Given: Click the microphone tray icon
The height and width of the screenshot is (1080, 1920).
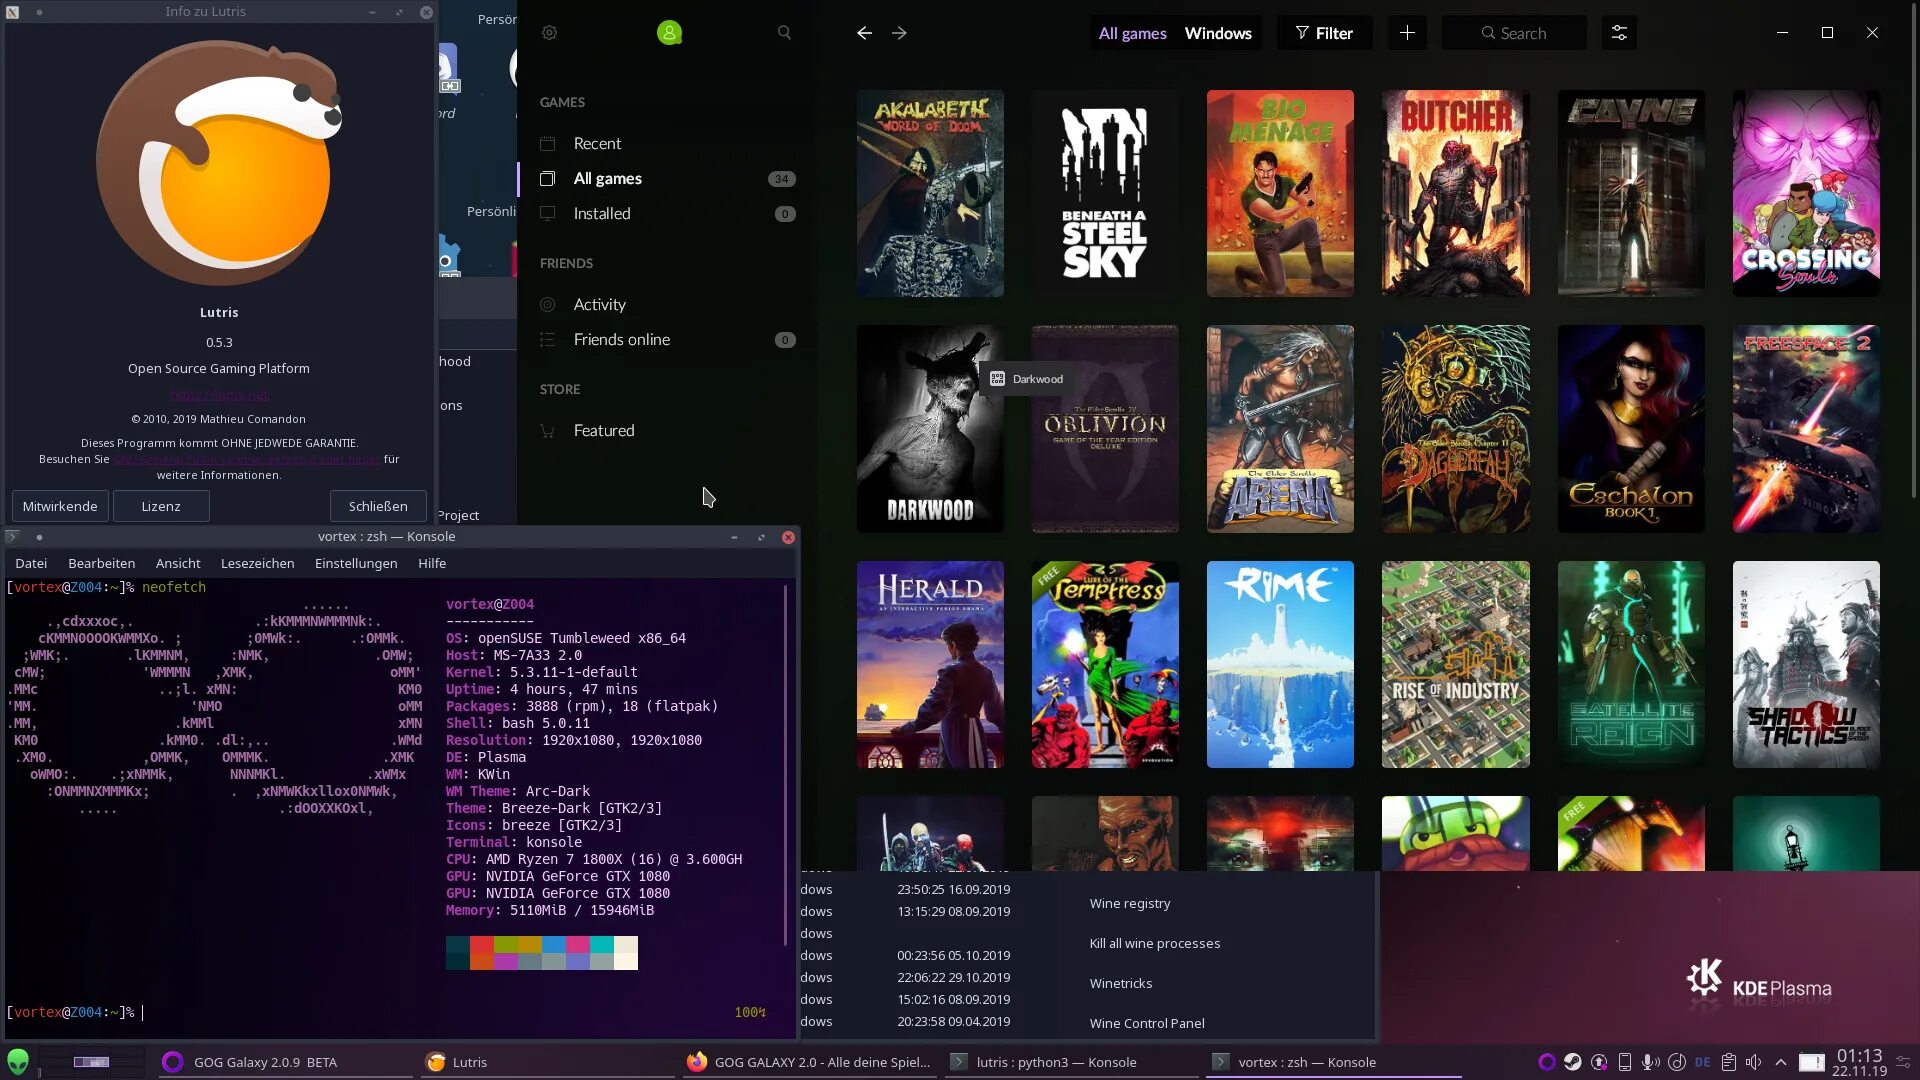Looking at the screenshot, I should click(x=1651, y=1062).
